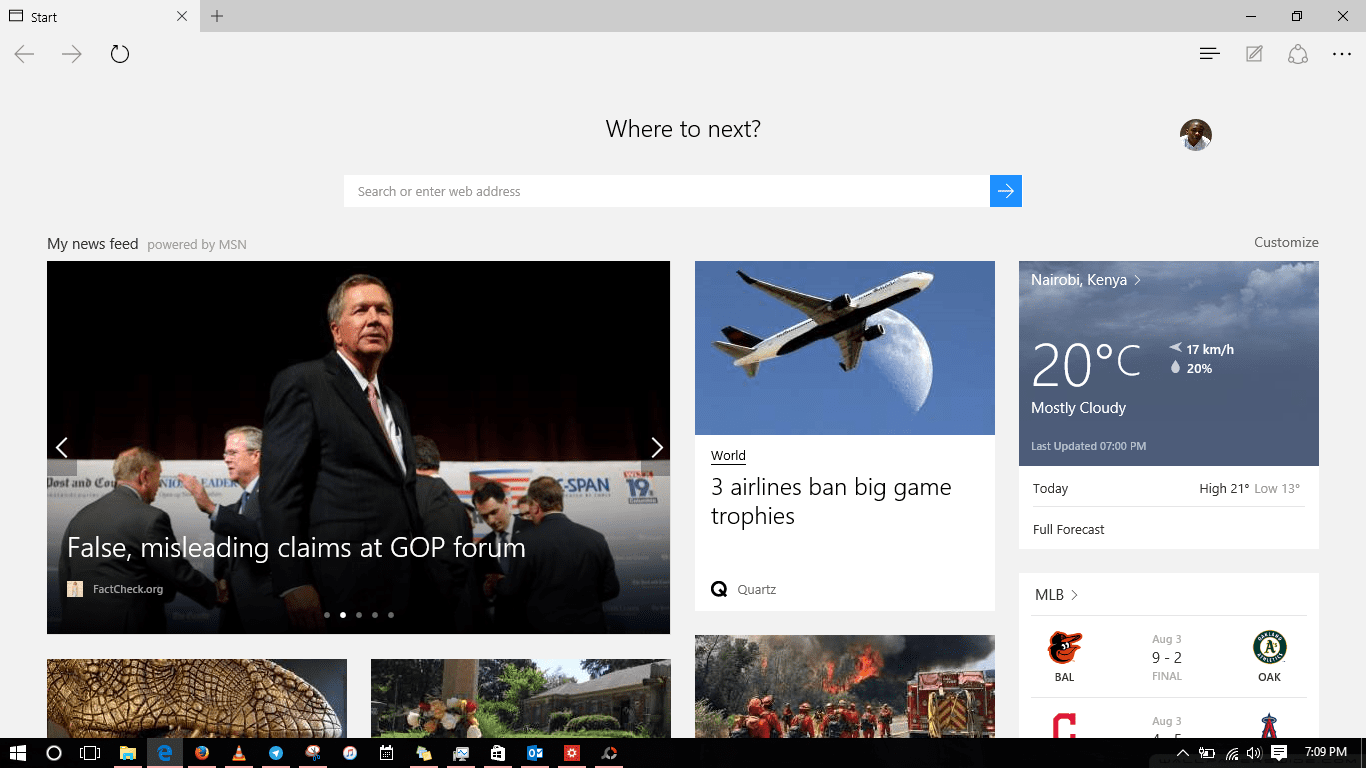Screen dimensions: 1366x768
Task: Show hidden system tray icons
Action: [x=1183, y=753]
